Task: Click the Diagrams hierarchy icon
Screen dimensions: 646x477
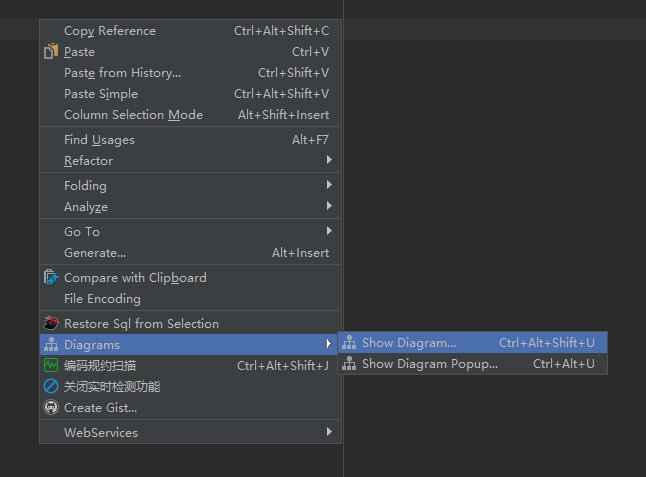Action: point(51,344)
